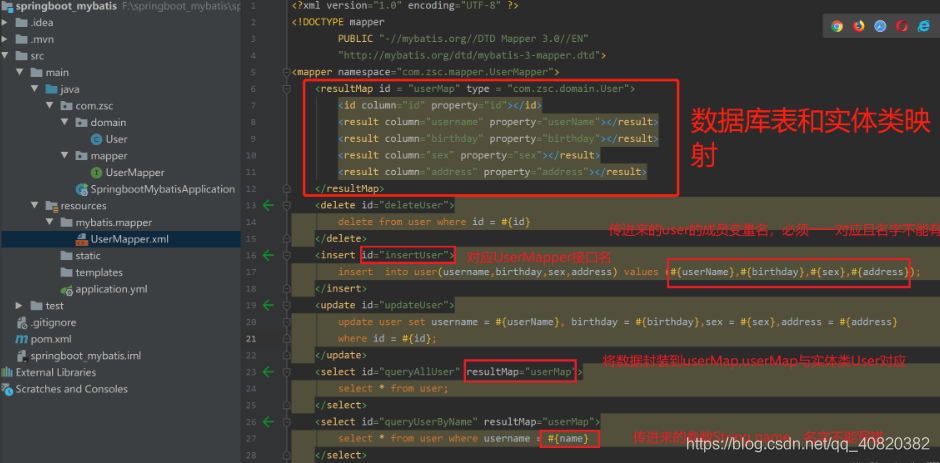Click the Scratches and Consoles icon

[x=7, y=389]
